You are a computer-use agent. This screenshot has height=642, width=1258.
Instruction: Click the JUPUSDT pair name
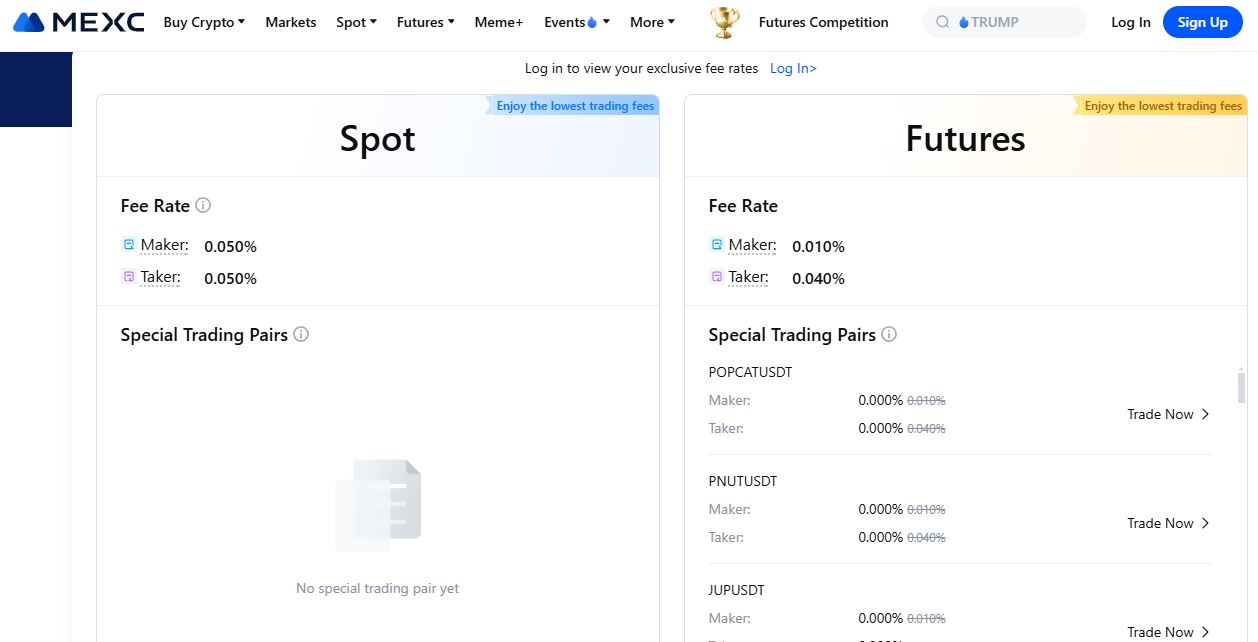coord(736,590)
